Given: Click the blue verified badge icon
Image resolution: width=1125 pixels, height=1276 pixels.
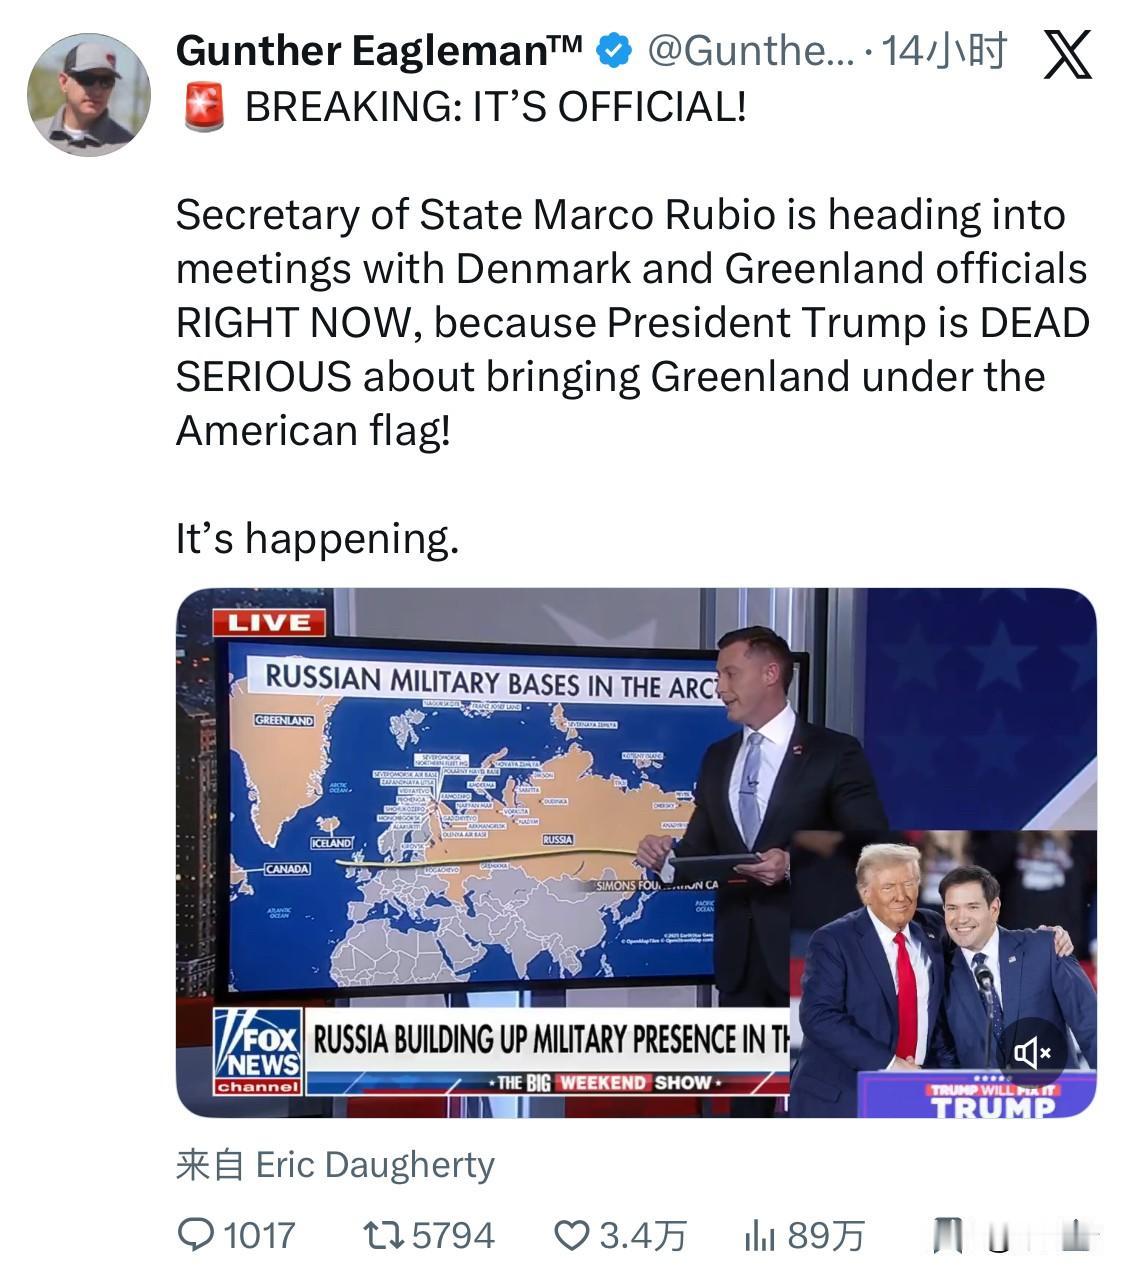Looking at the screenshot, I should (613, 50).
